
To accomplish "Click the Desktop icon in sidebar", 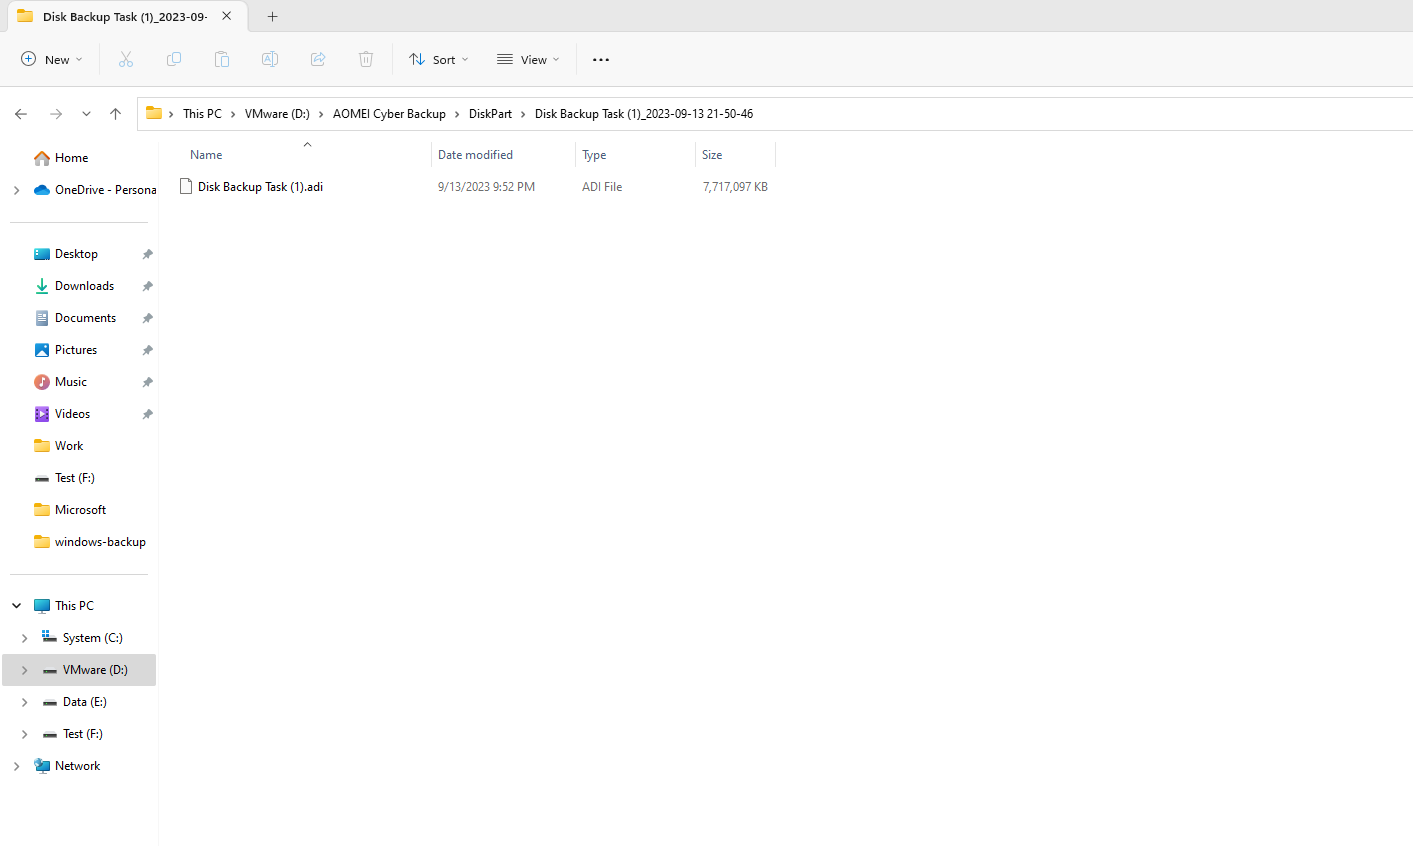I will (42, 254).
